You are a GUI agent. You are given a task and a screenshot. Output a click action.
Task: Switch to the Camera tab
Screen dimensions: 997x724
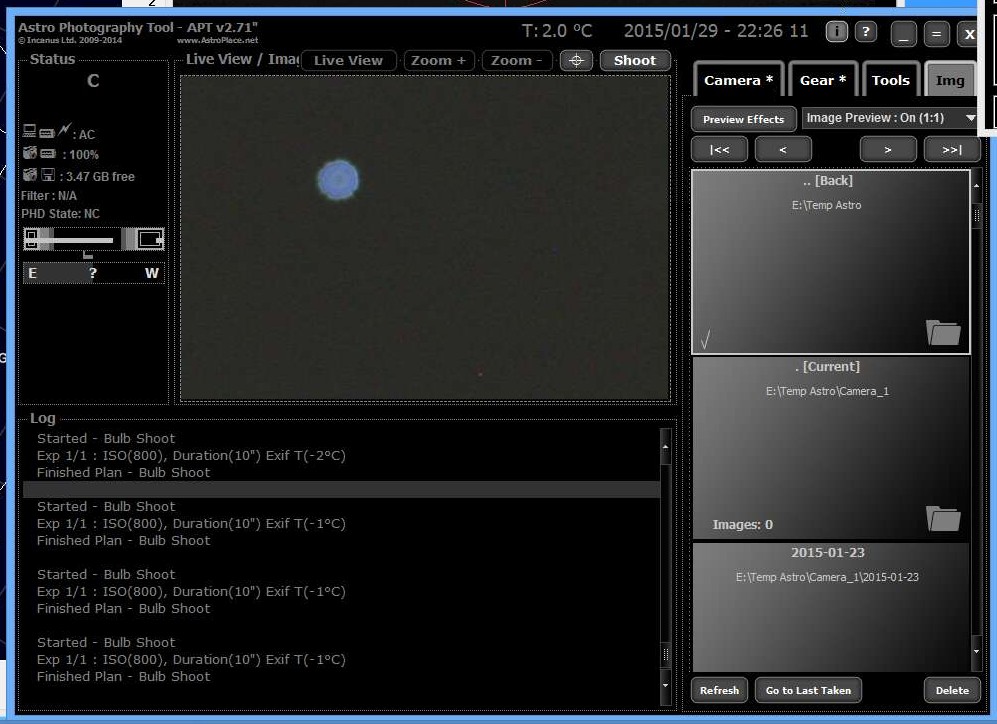tap(738, 80)
